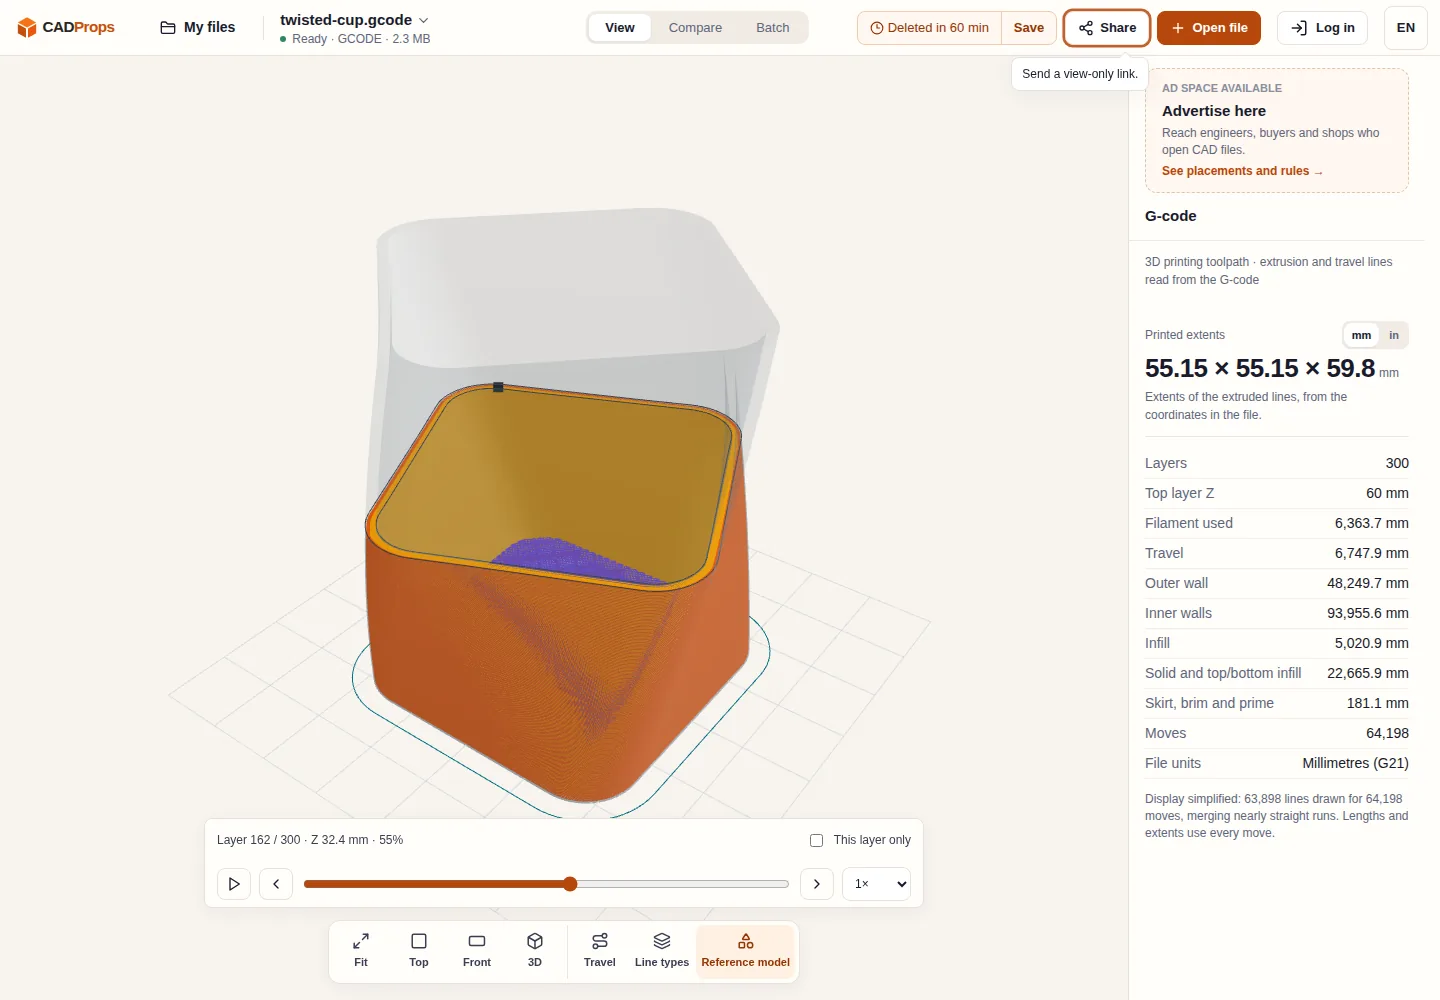Play the layer animation
1440x1000 pixels.
click(234, 884)
